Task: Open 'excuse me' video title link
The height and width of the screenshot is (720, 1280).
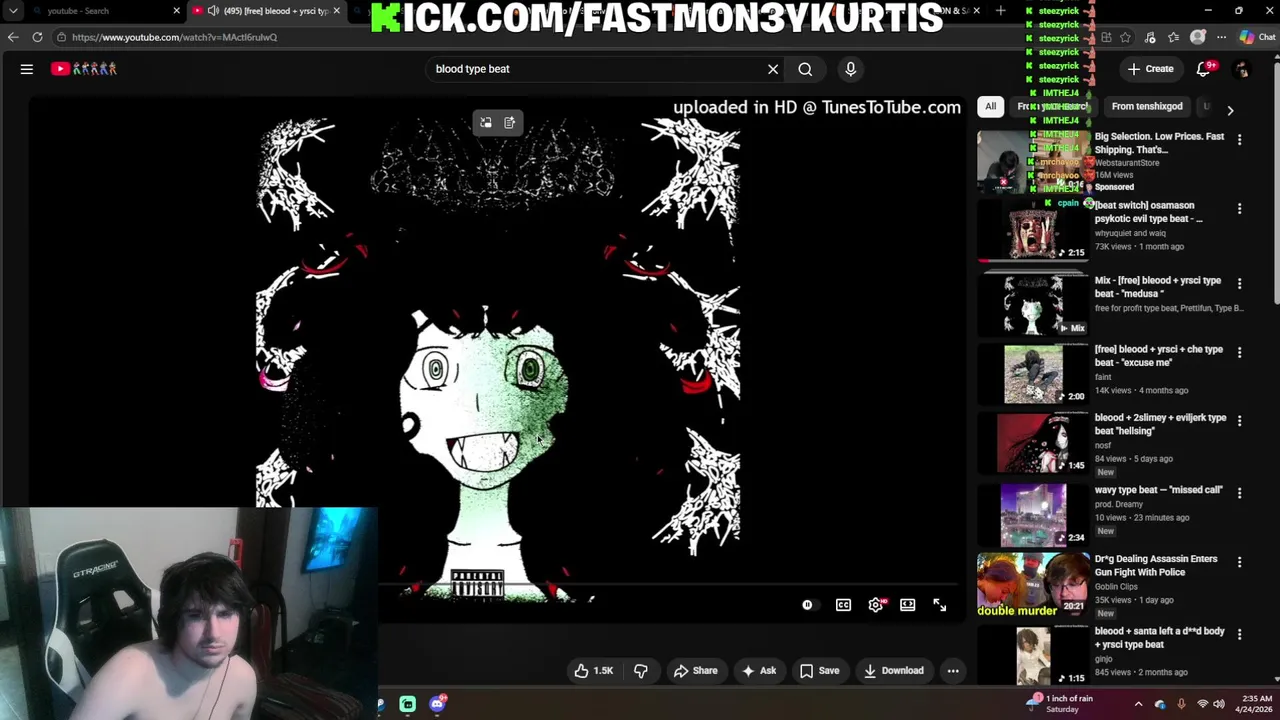Action: pos(1158,356)
